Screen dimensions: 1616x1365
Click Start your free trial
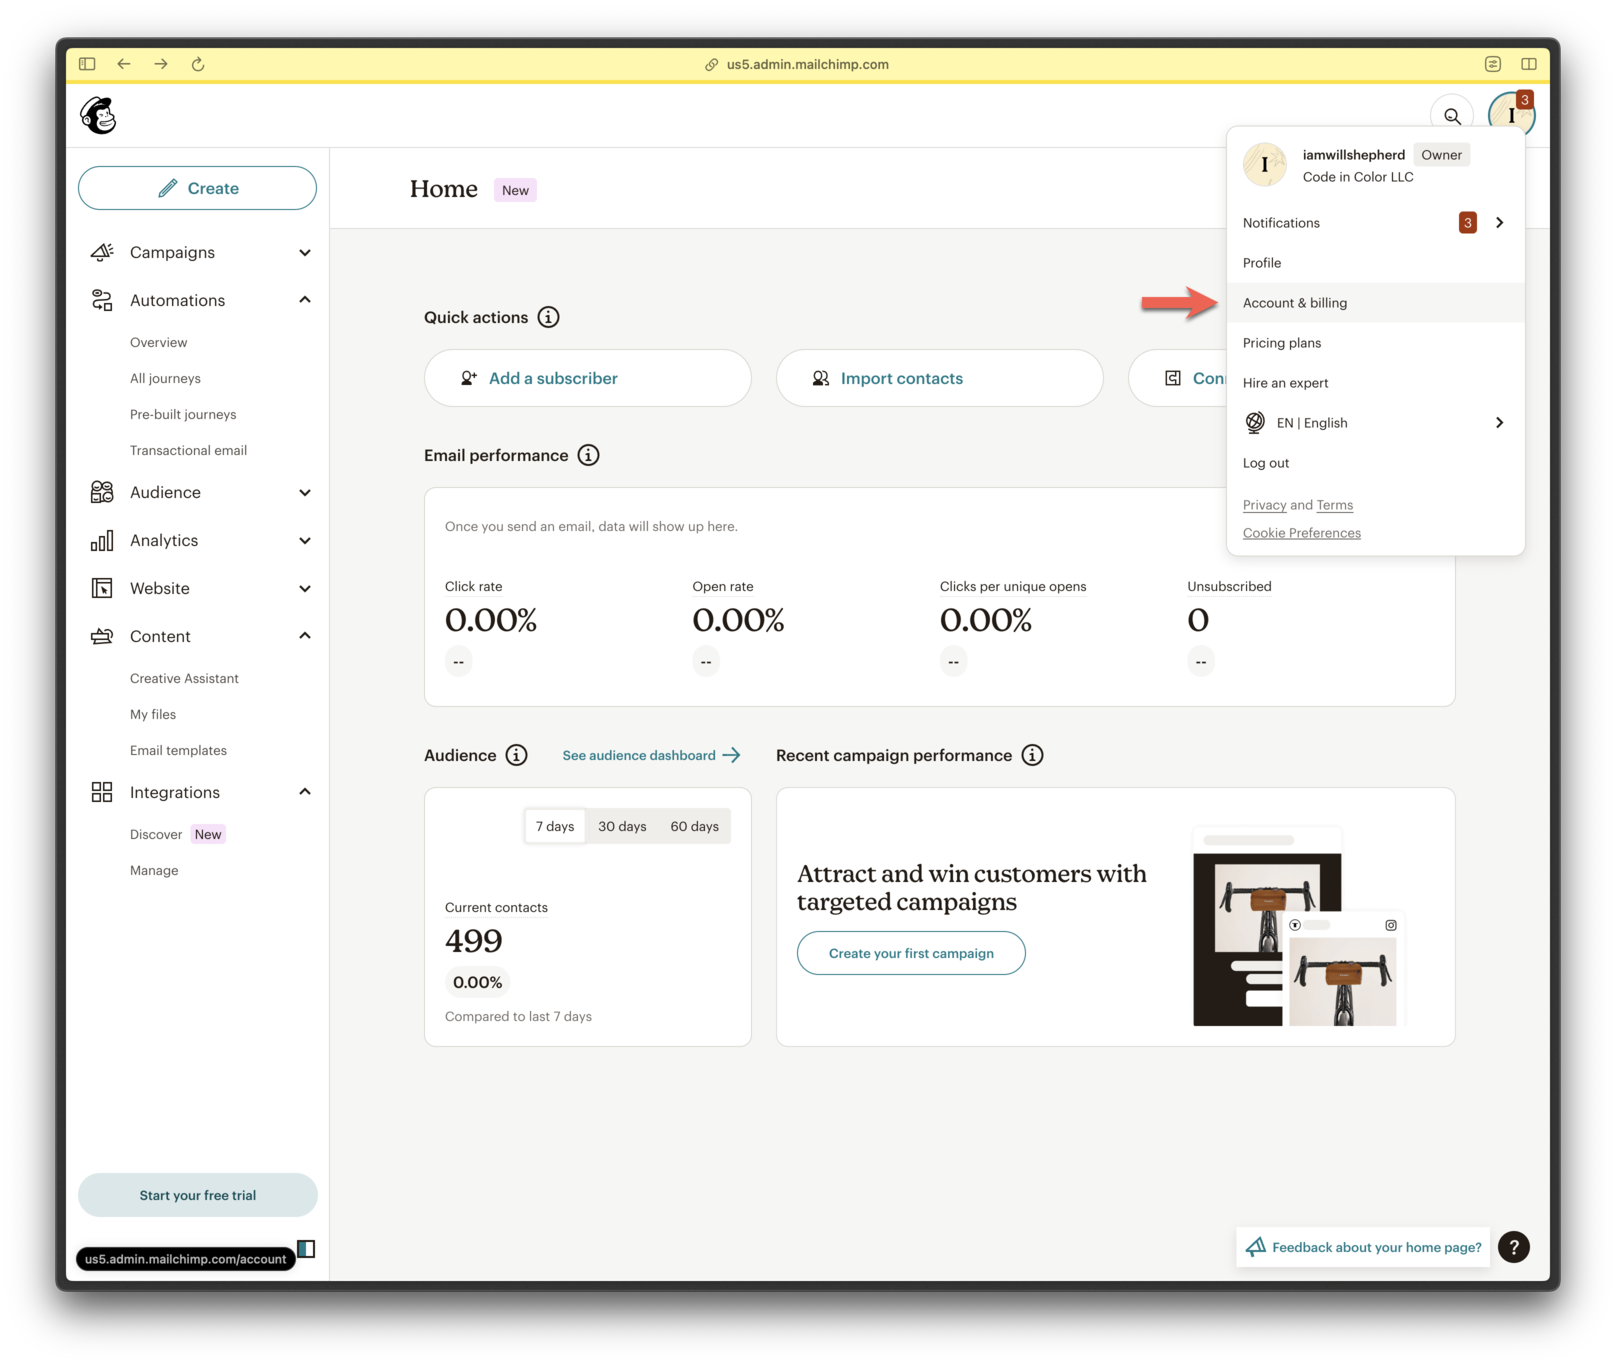[x=197, y=1195]
